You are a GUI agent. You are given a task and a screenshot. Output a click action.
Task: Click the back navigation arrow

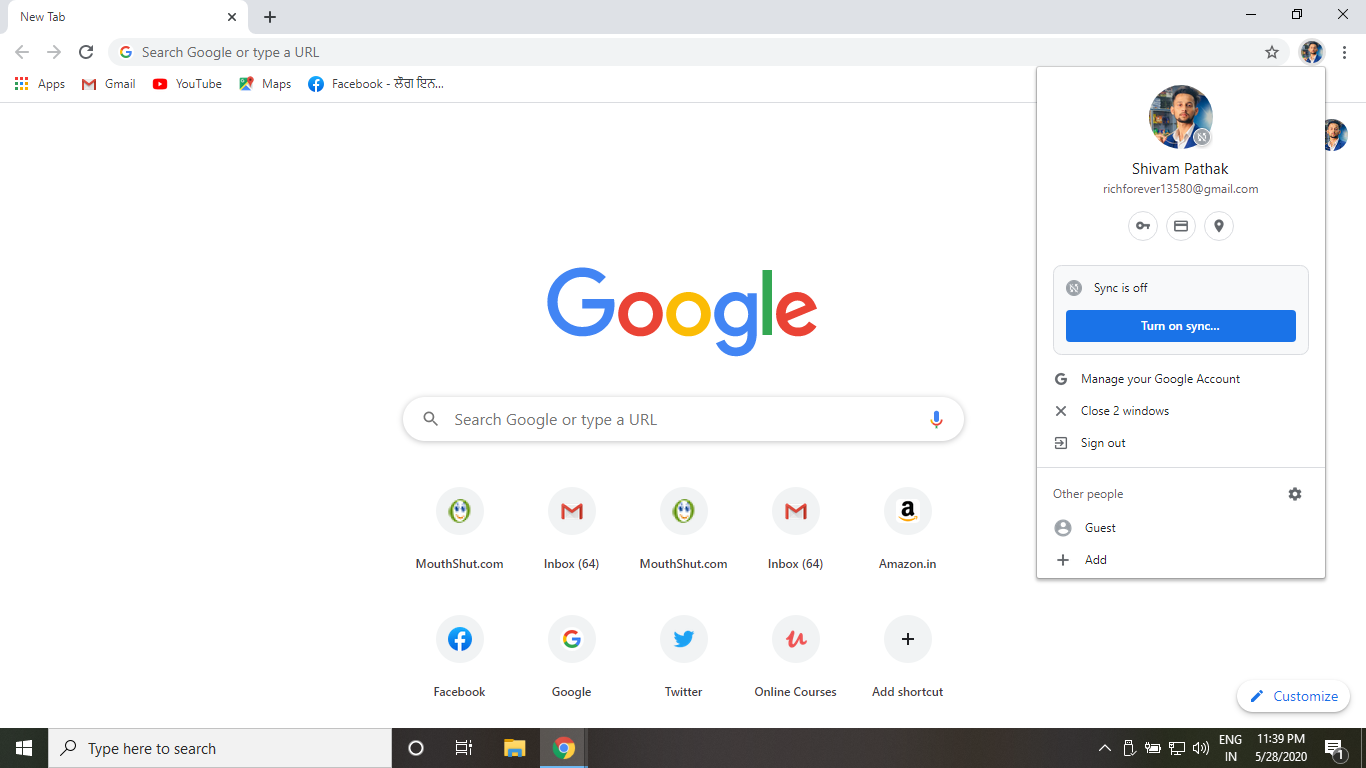(22, 52)
